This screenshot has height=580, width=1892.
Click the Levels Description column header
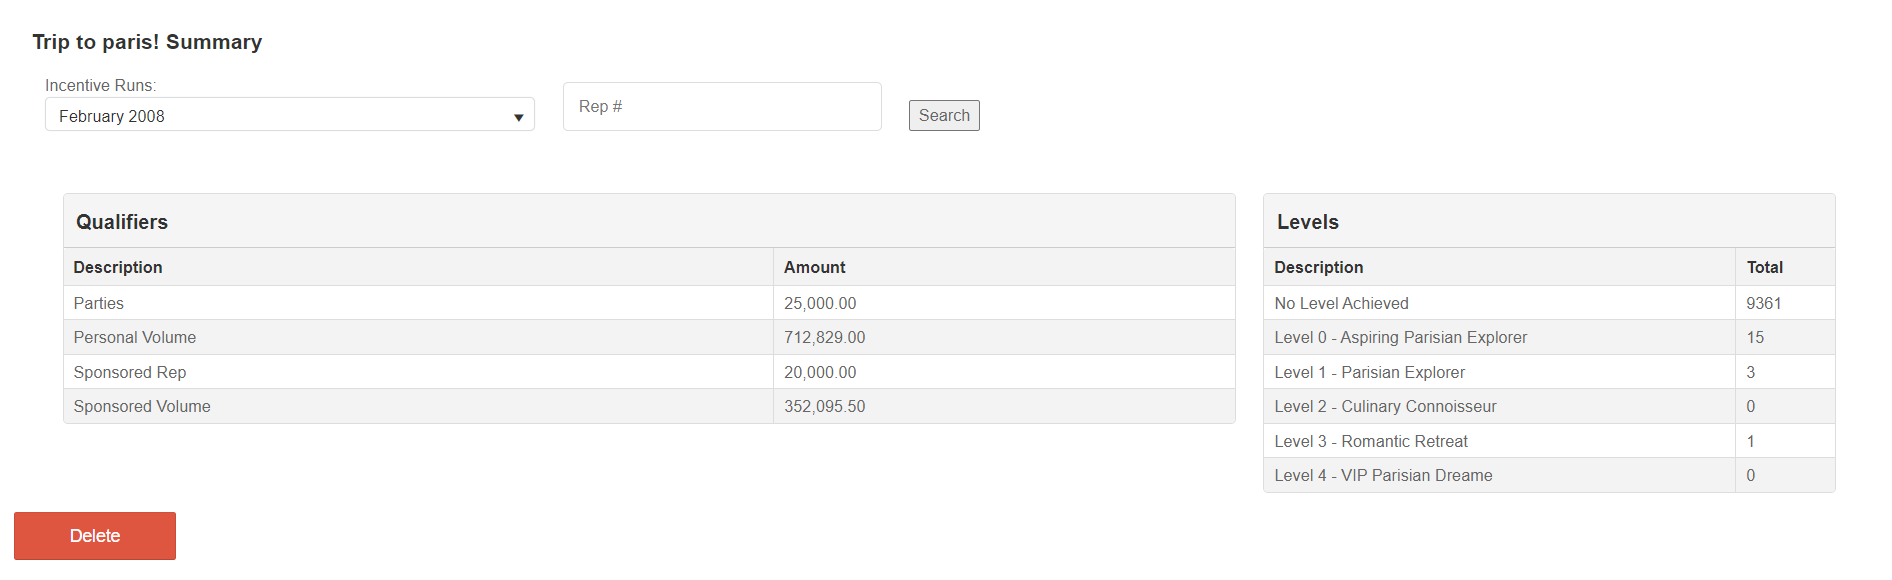(1318, 267)
